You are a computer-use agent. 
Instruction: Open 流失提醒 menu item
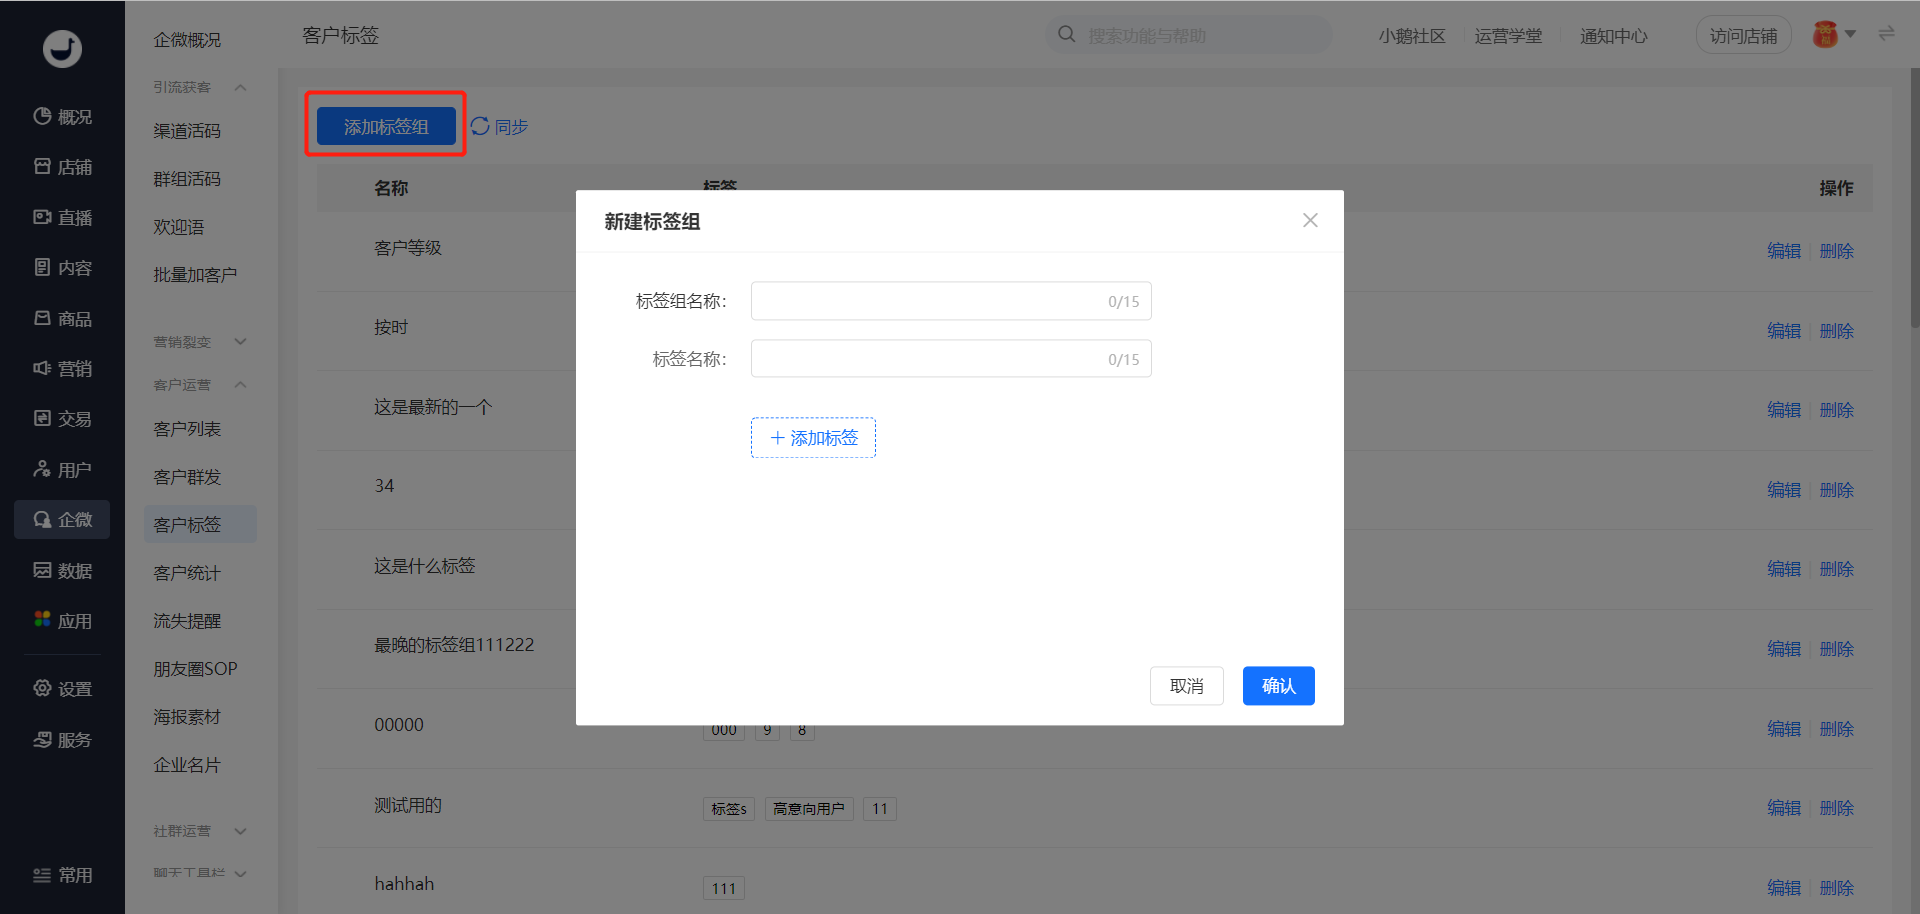[x=187, y=621]
